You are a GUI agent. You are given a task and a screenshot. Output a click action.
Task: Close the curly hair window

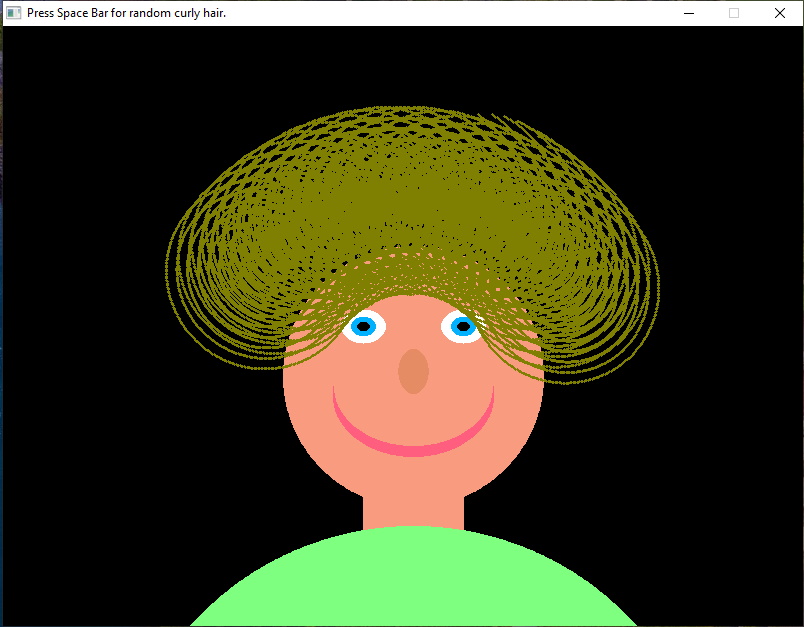[780, 13]
